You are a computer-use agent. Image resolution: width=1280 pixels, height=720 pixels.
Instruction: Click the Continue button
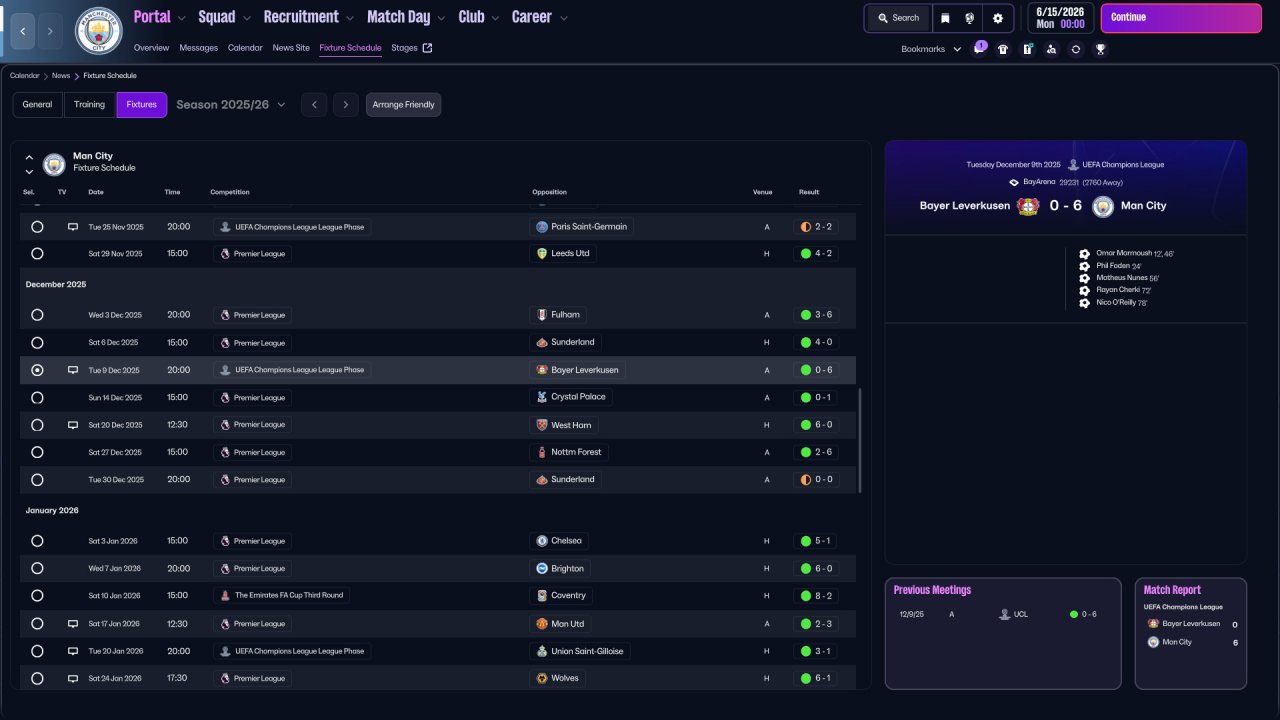point(1181,18)
